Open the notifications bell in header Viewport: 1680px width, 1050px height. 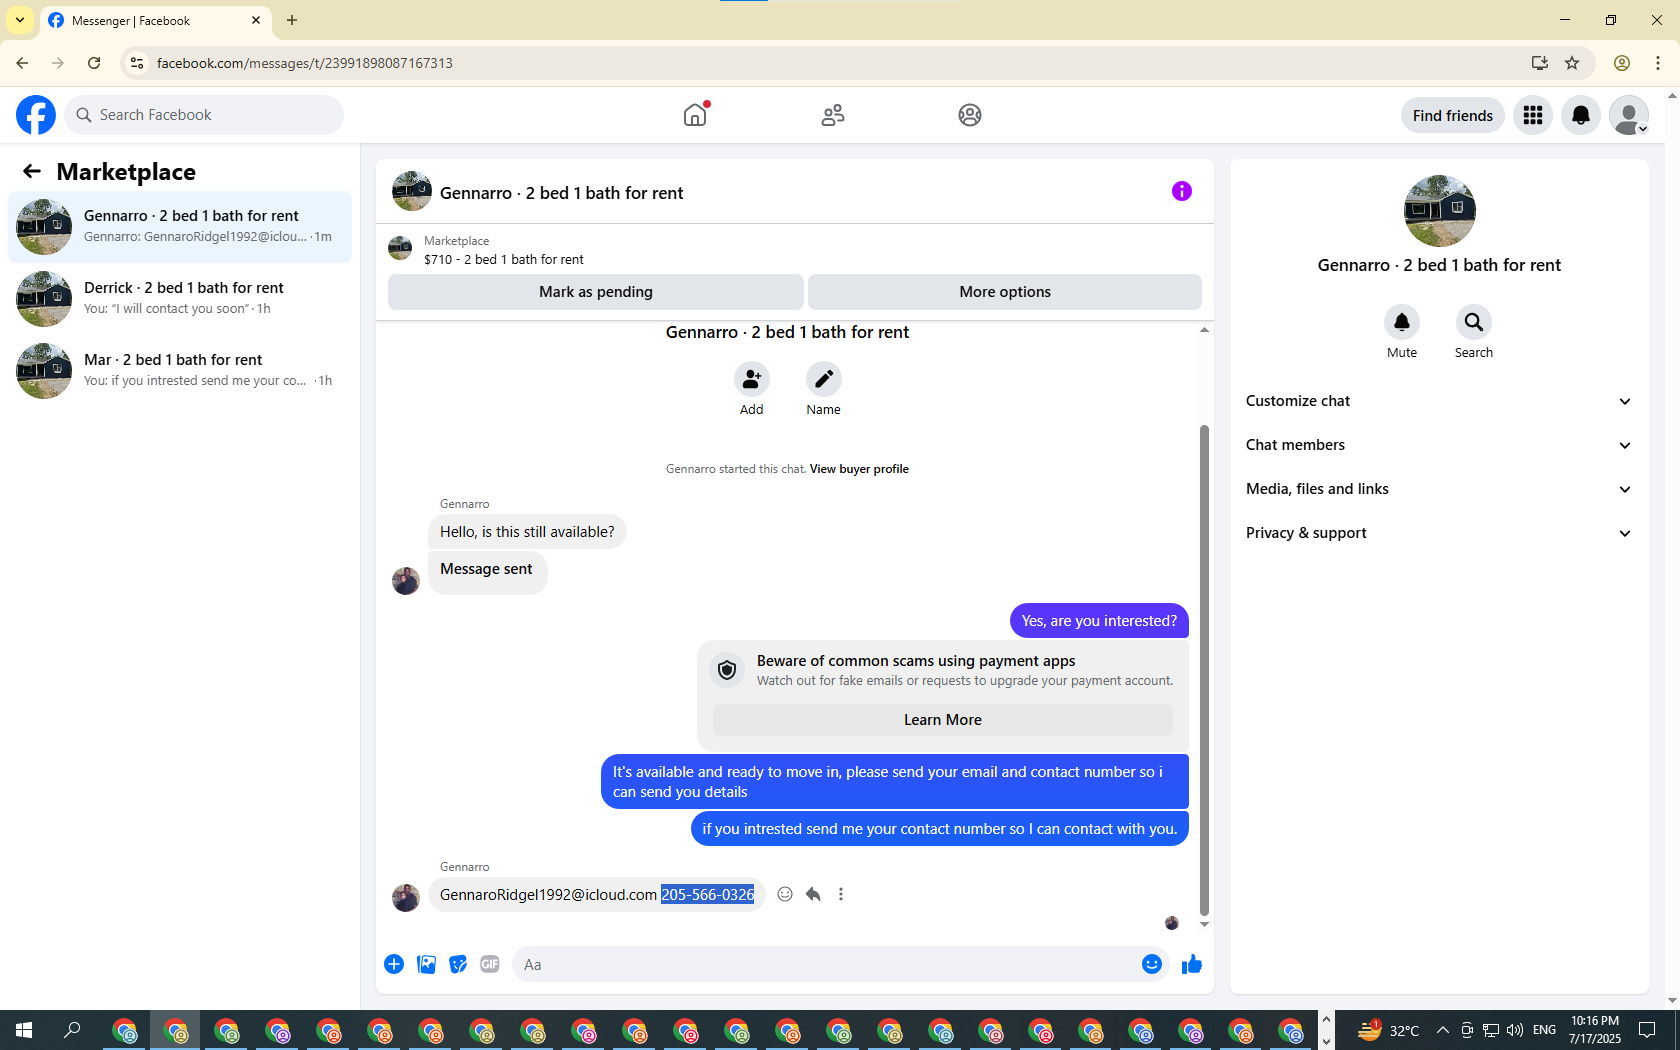click(1581, 115)
